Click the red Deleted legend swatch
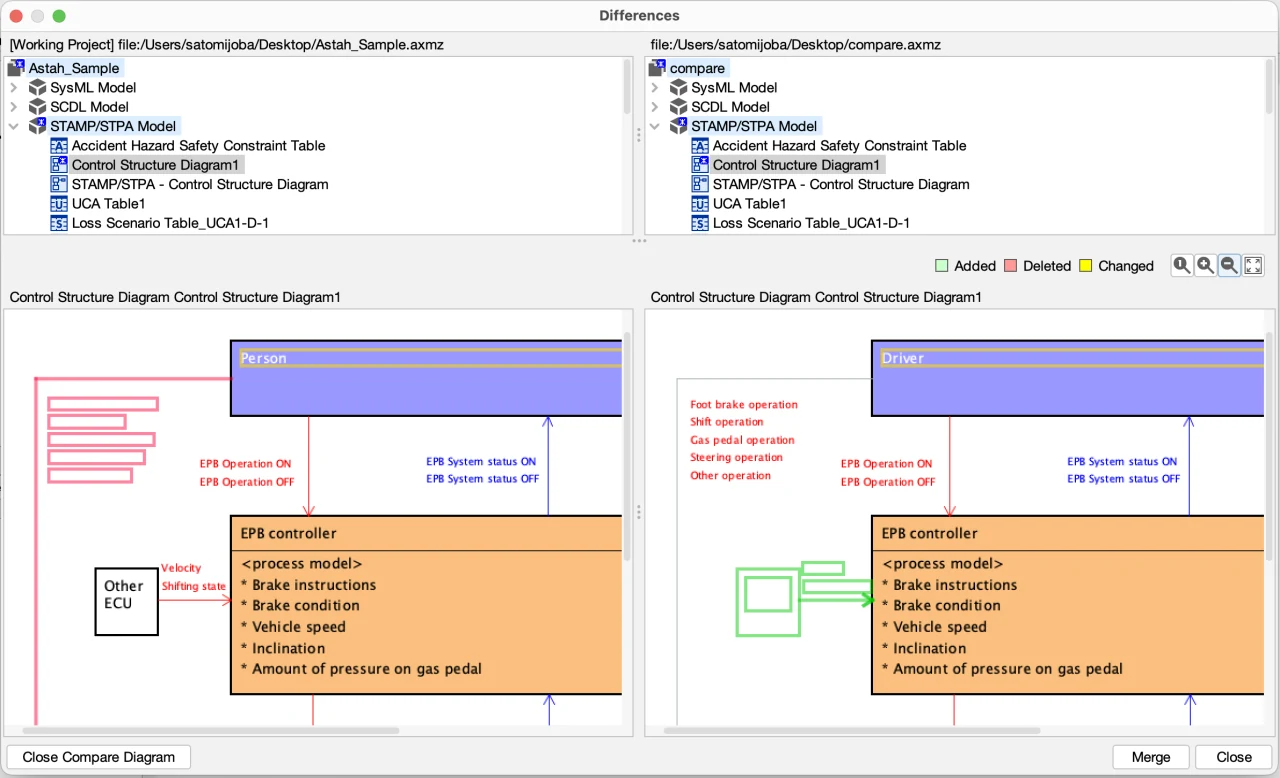The height and width of the screenshot is (778, 1280). pyautogui.click(x=1011, y=266)
